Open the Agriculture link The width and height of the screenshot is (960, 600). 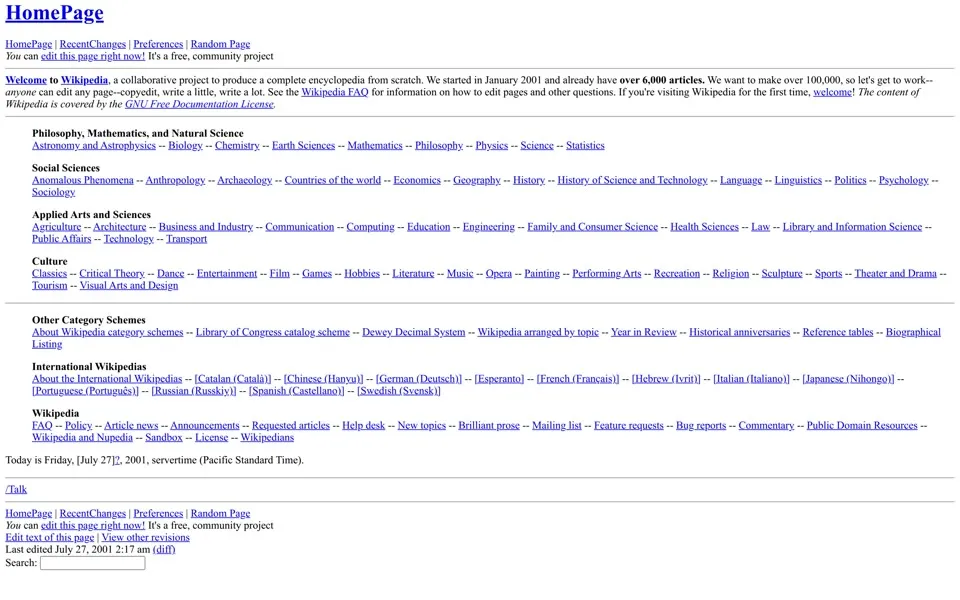(56, 227)
